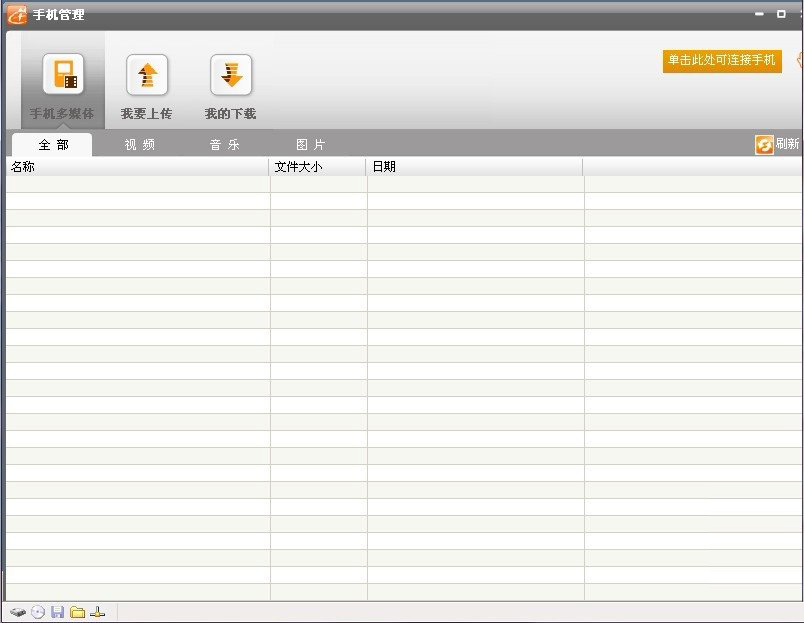
Task: Open the yellow folder icon in status bar
Action: pos(77,612)
